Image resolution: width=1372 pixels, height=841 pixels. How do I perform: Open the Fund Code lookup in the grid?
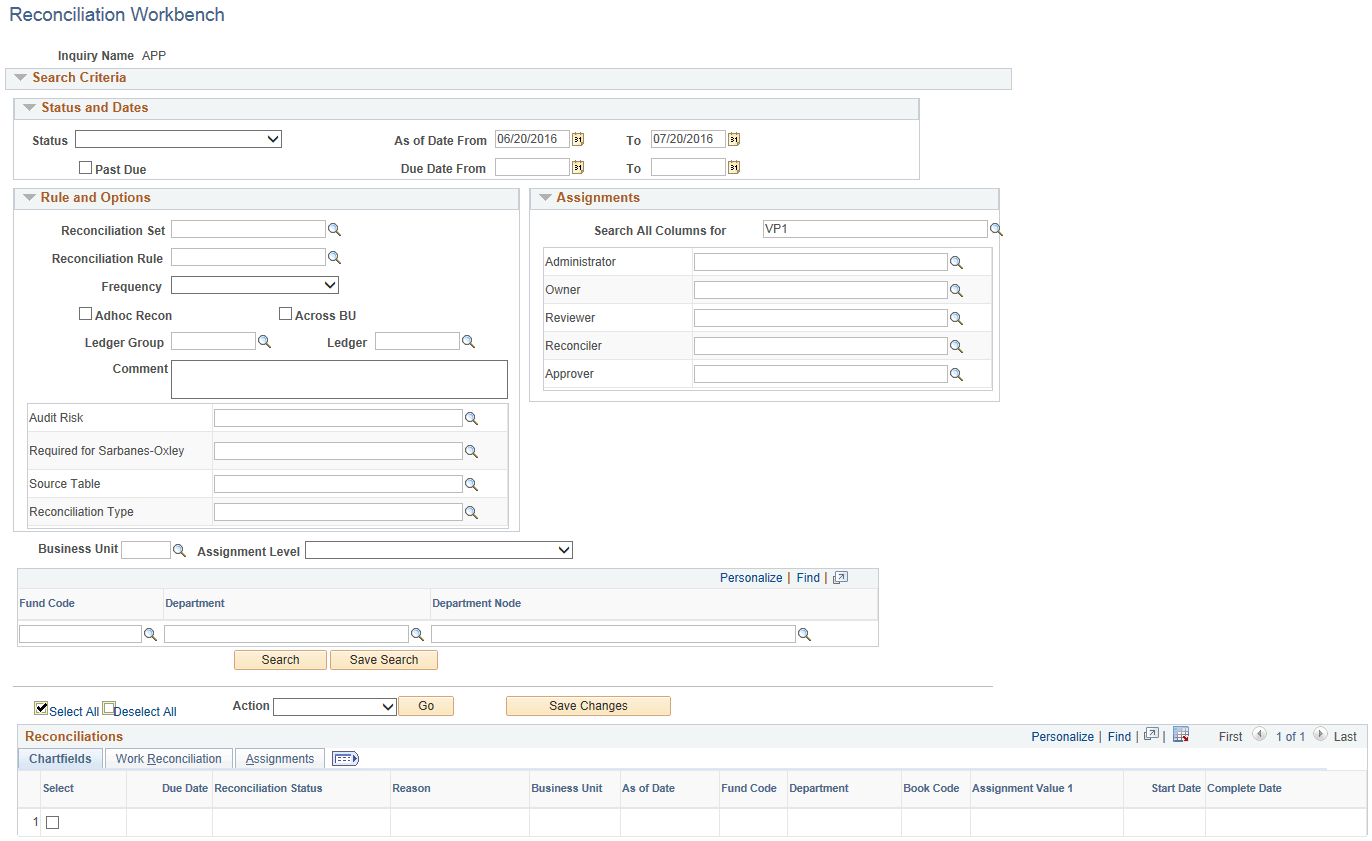tap(151, 633)
